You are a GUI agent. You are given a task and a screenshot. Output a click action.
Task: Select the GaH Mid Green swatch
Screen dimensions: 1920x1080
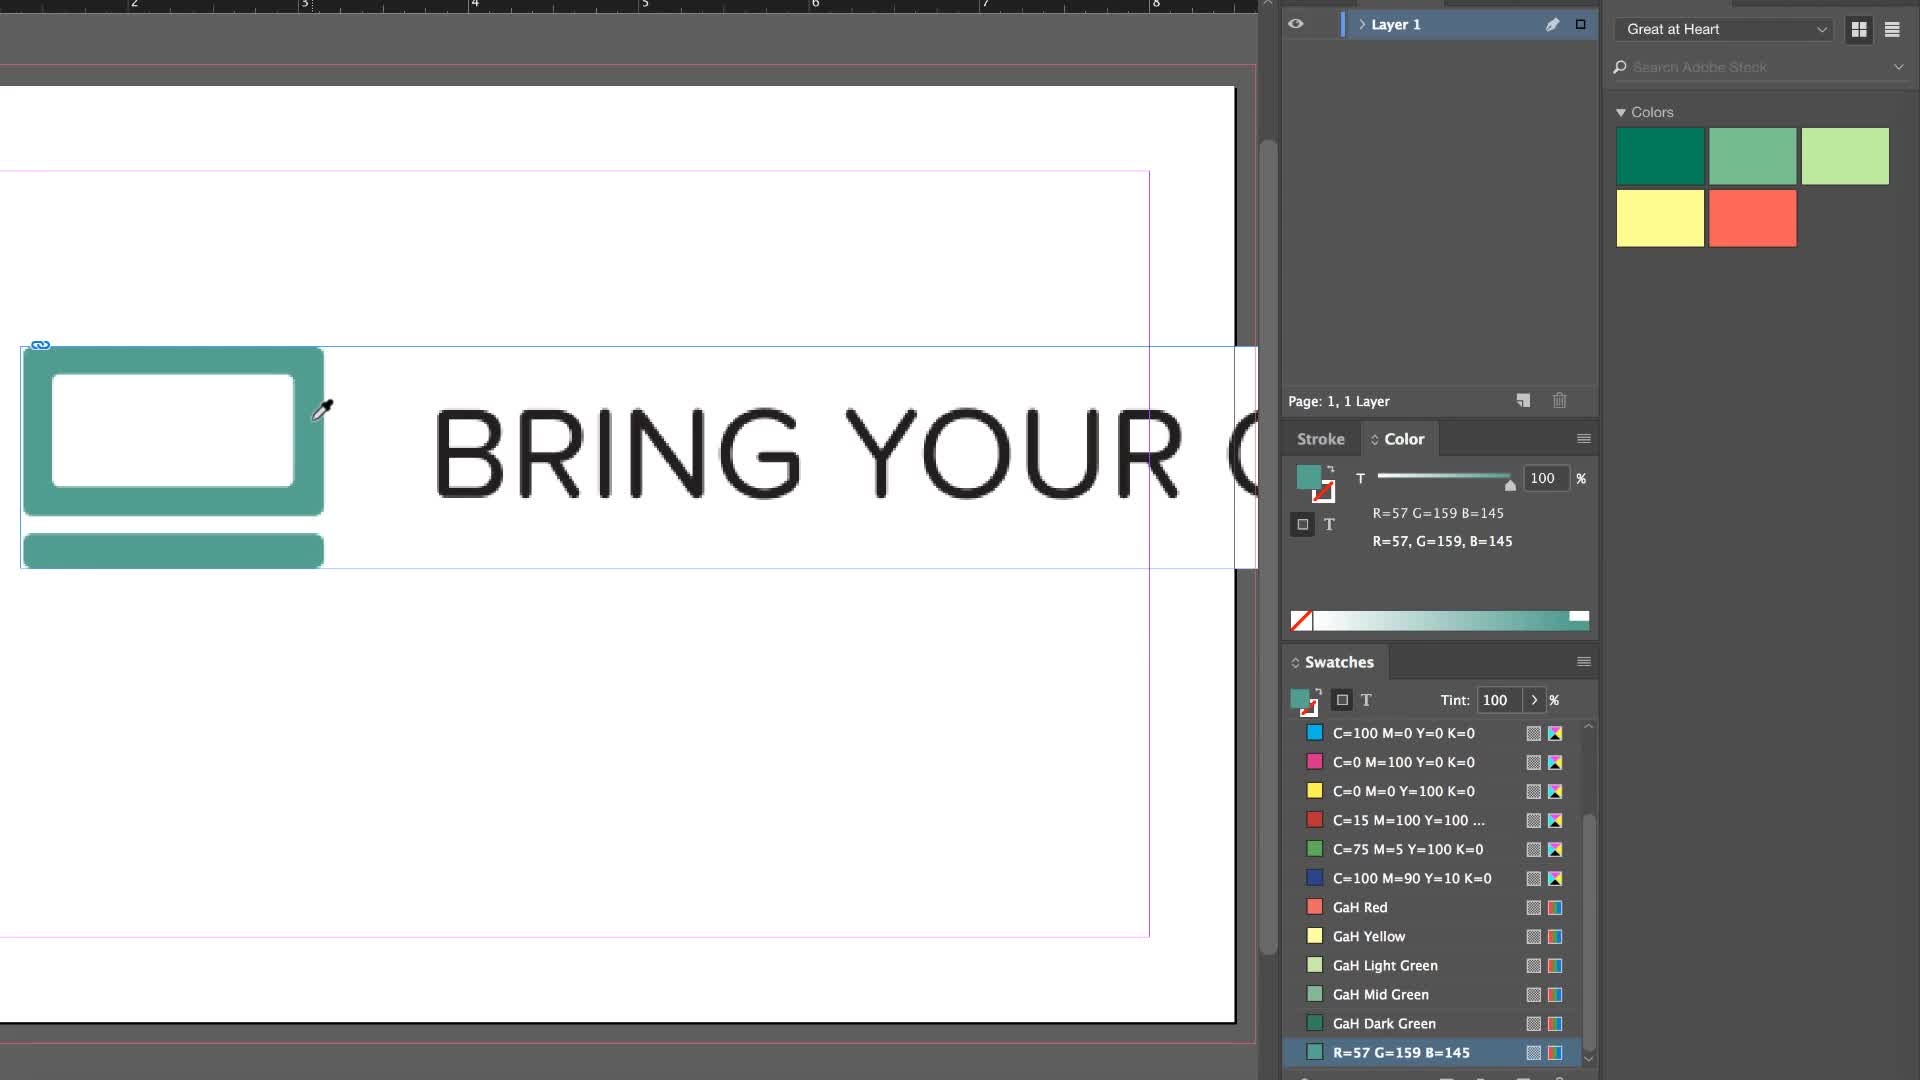coord(1432,994)
